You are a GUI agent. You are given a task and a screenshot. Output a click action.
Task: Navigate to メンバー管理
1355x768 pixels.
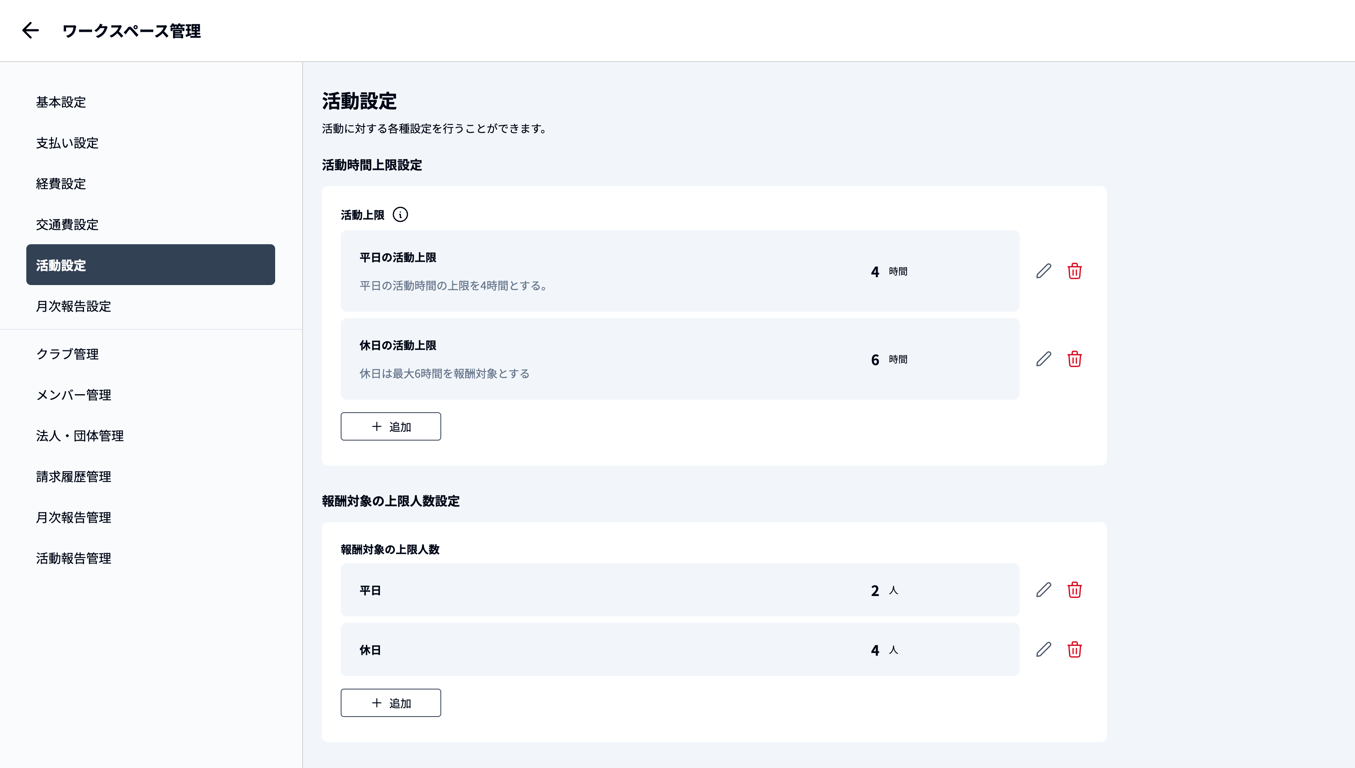pos(73,395)
